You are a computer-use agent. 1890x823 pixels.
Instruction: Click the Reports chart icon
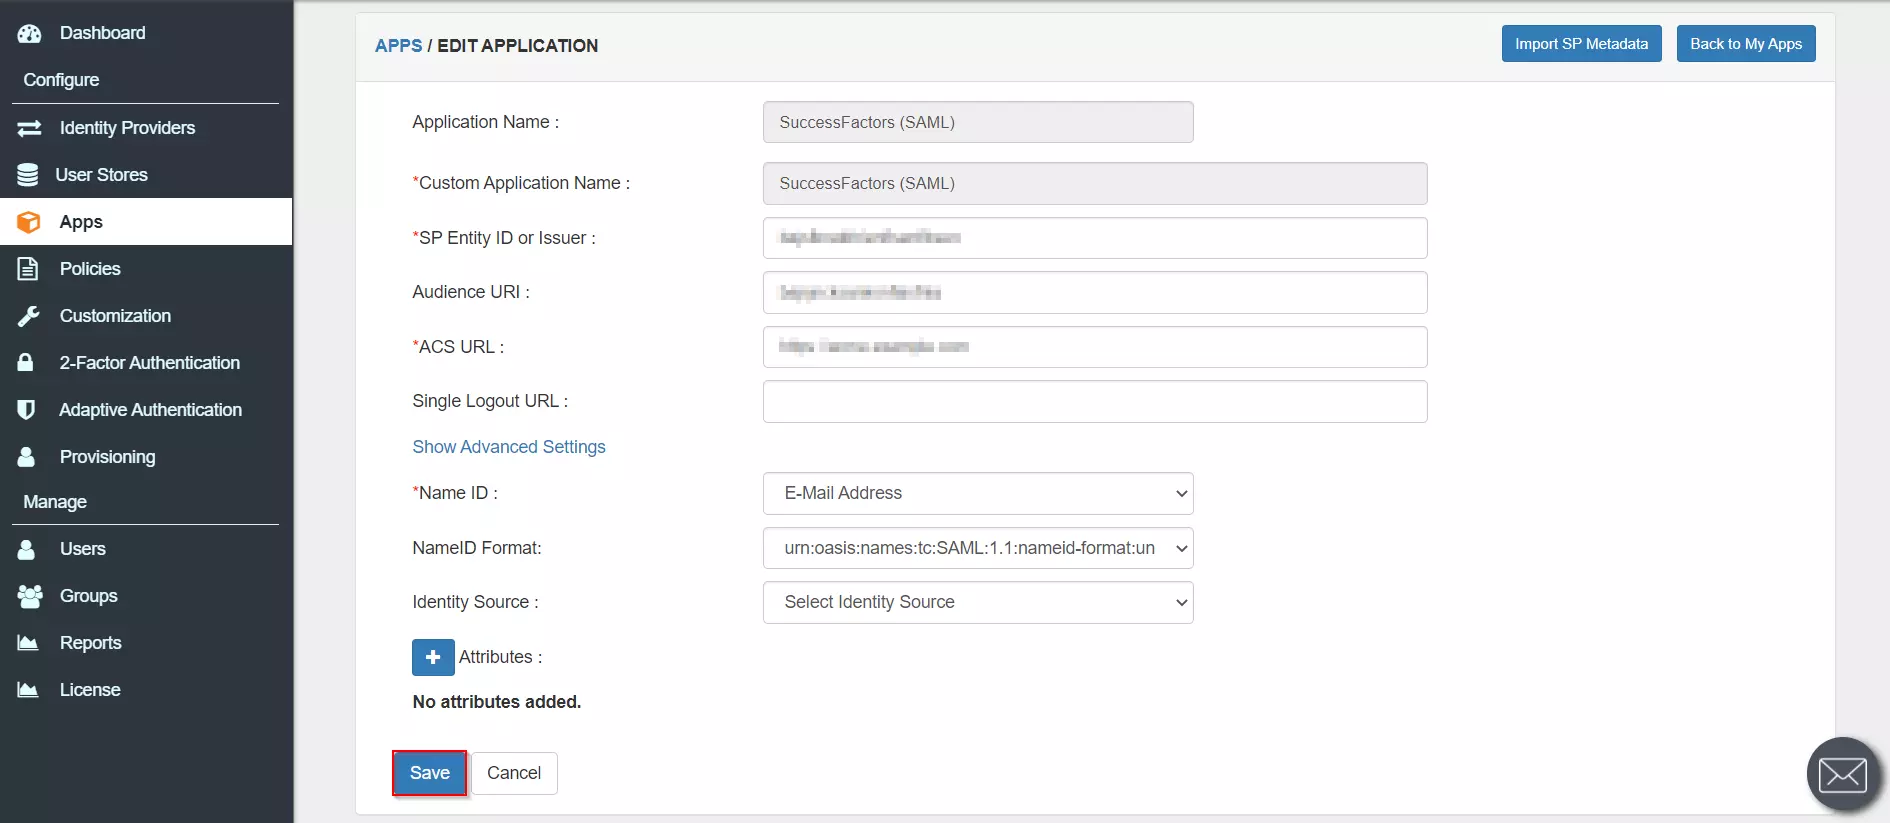pos(28,643)
